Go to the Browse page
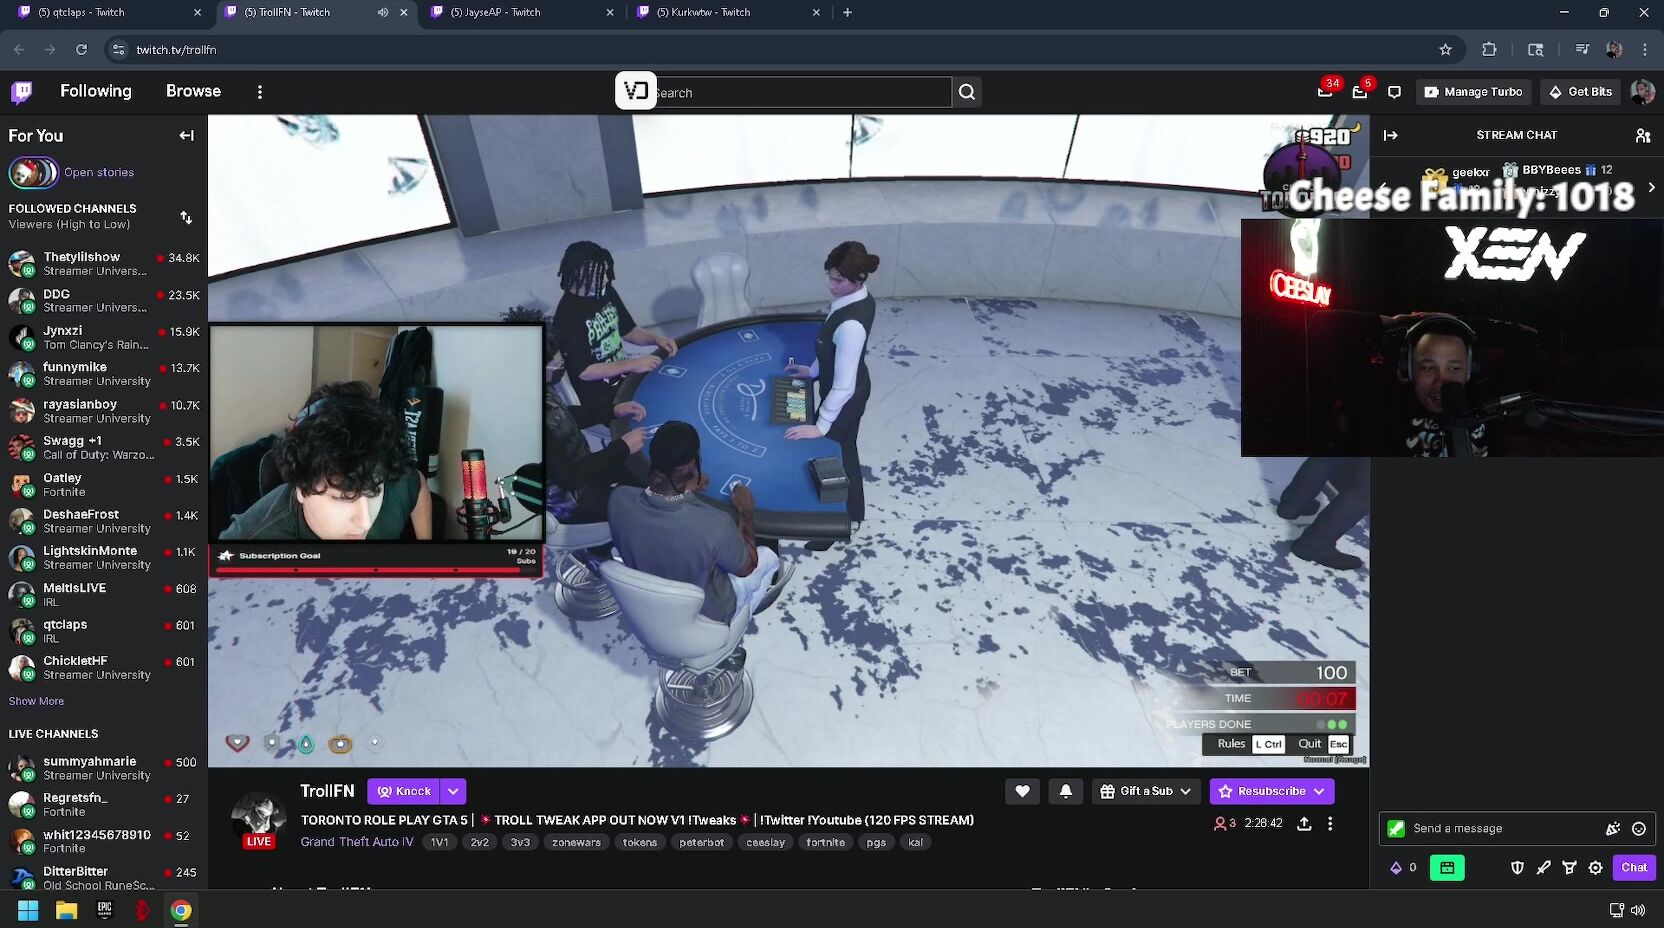The height and width of the screenshot is (928, 1664). point(193,91)
